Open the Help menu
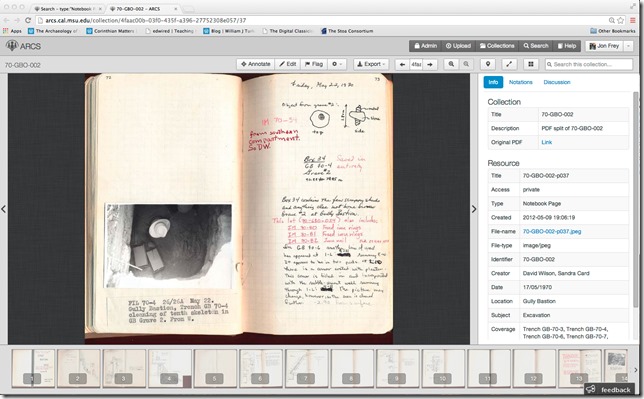This screenshot has width=644, height=399. (566, 46)
